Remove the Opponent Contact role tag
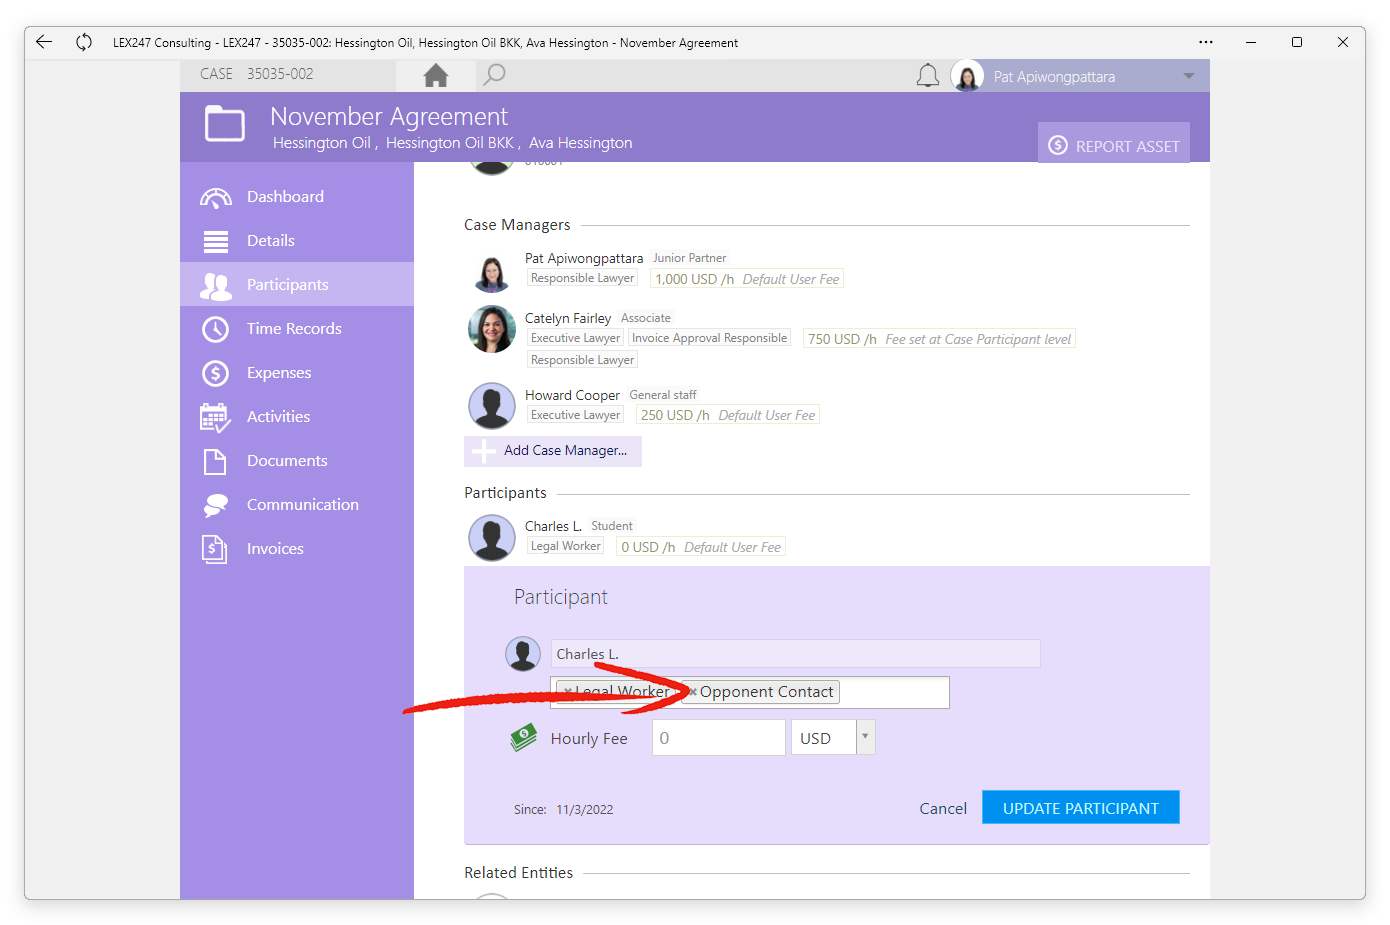 (x=692, y=692)
